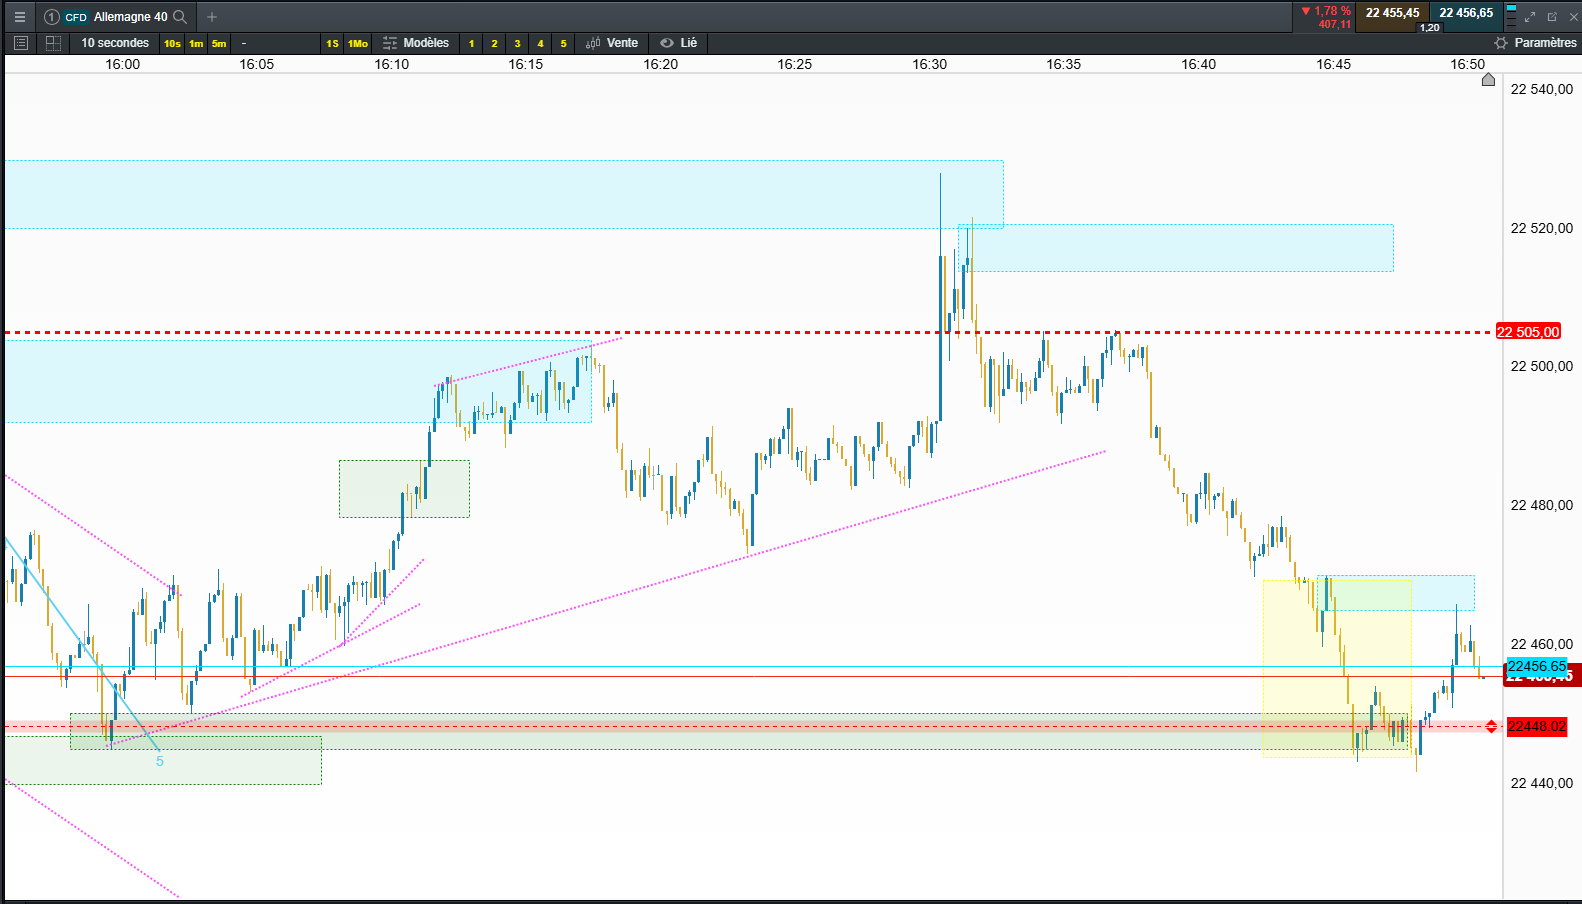Click the market depth bars indicator icon
This screenshot has width=1582, height=904.
[1511, 17]
